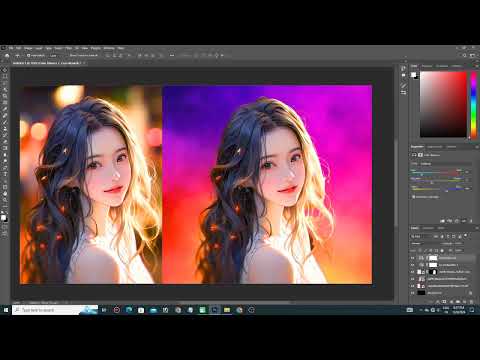Click inside the red color picker field
Viewport: 480px width, 360px height.
click(443, 104)
